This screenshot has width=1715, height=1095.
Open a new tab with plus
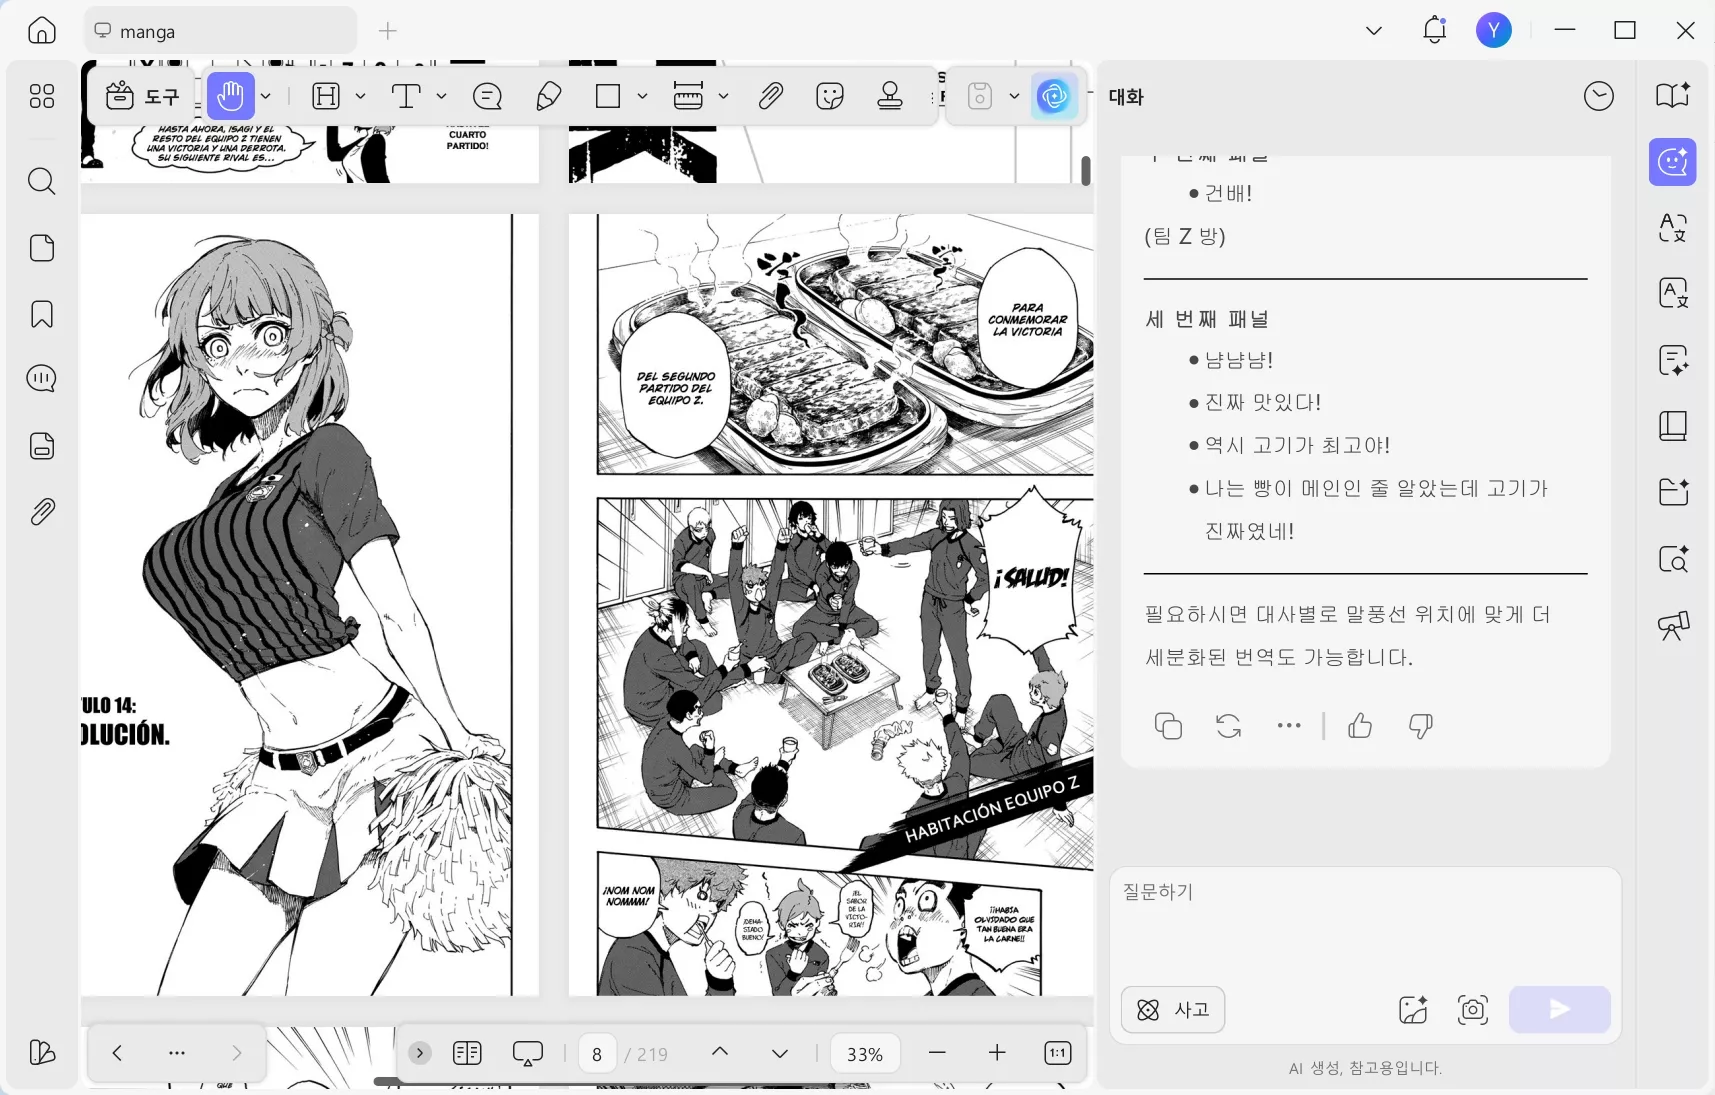388,31
